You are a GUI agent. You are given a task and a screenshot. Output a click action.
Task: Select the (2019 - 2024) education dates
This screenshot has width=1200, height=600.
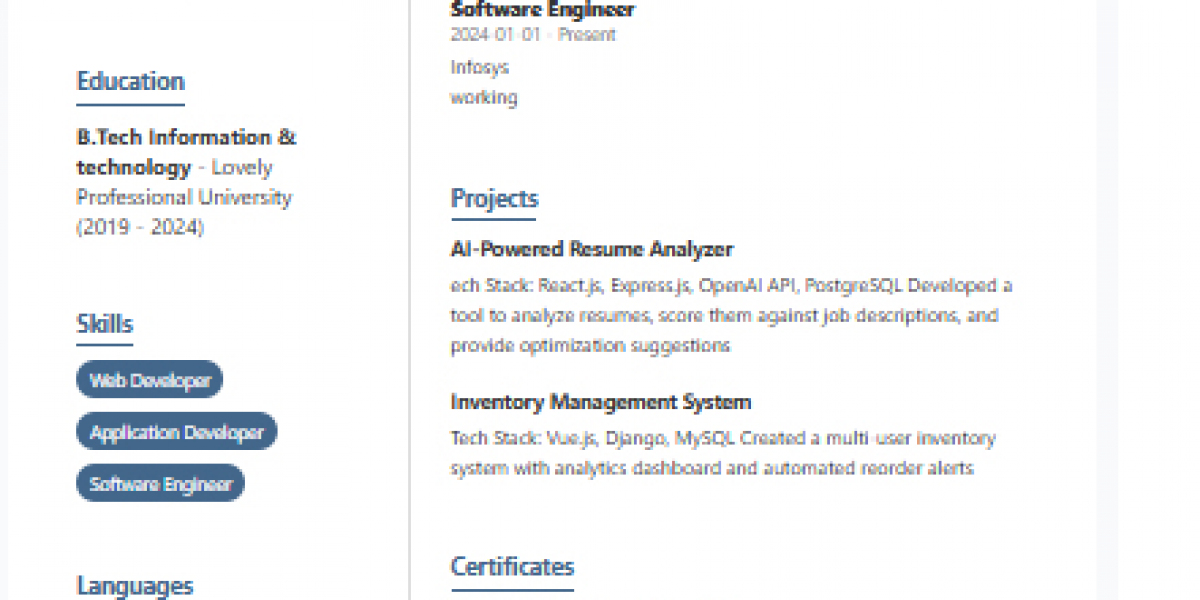click(140, 227)
